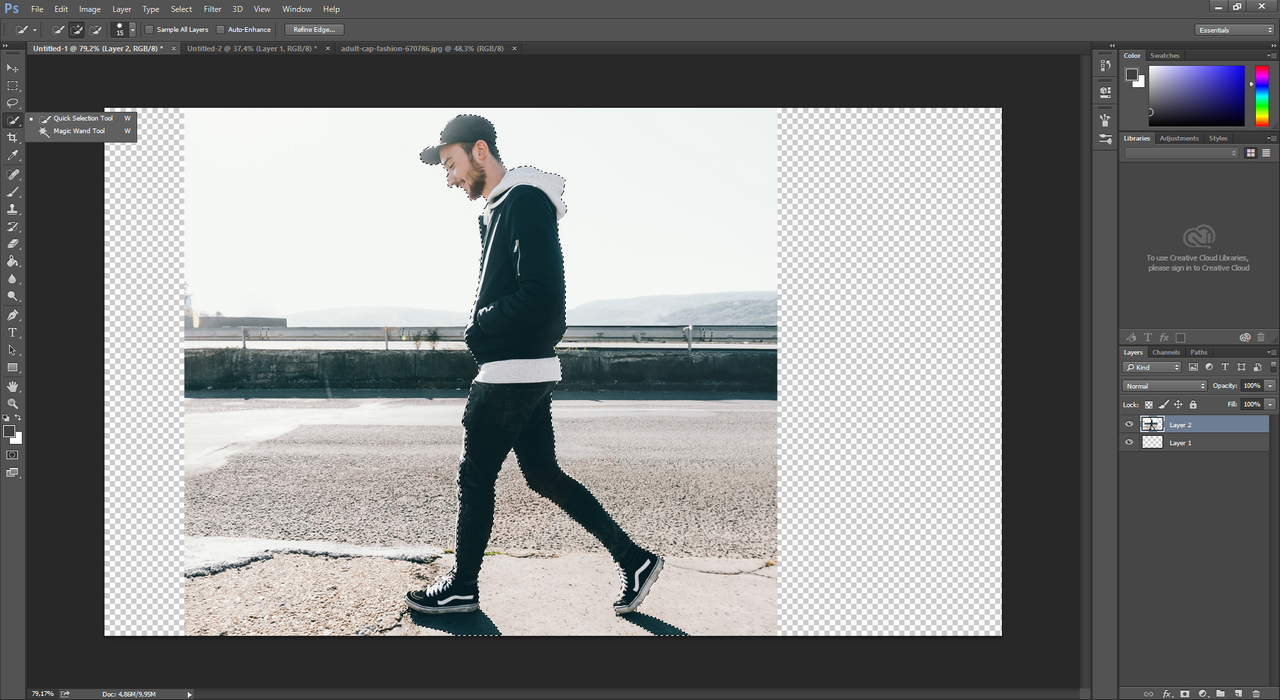Switch Libraries to icon grid view

[x=1251, y=153]
